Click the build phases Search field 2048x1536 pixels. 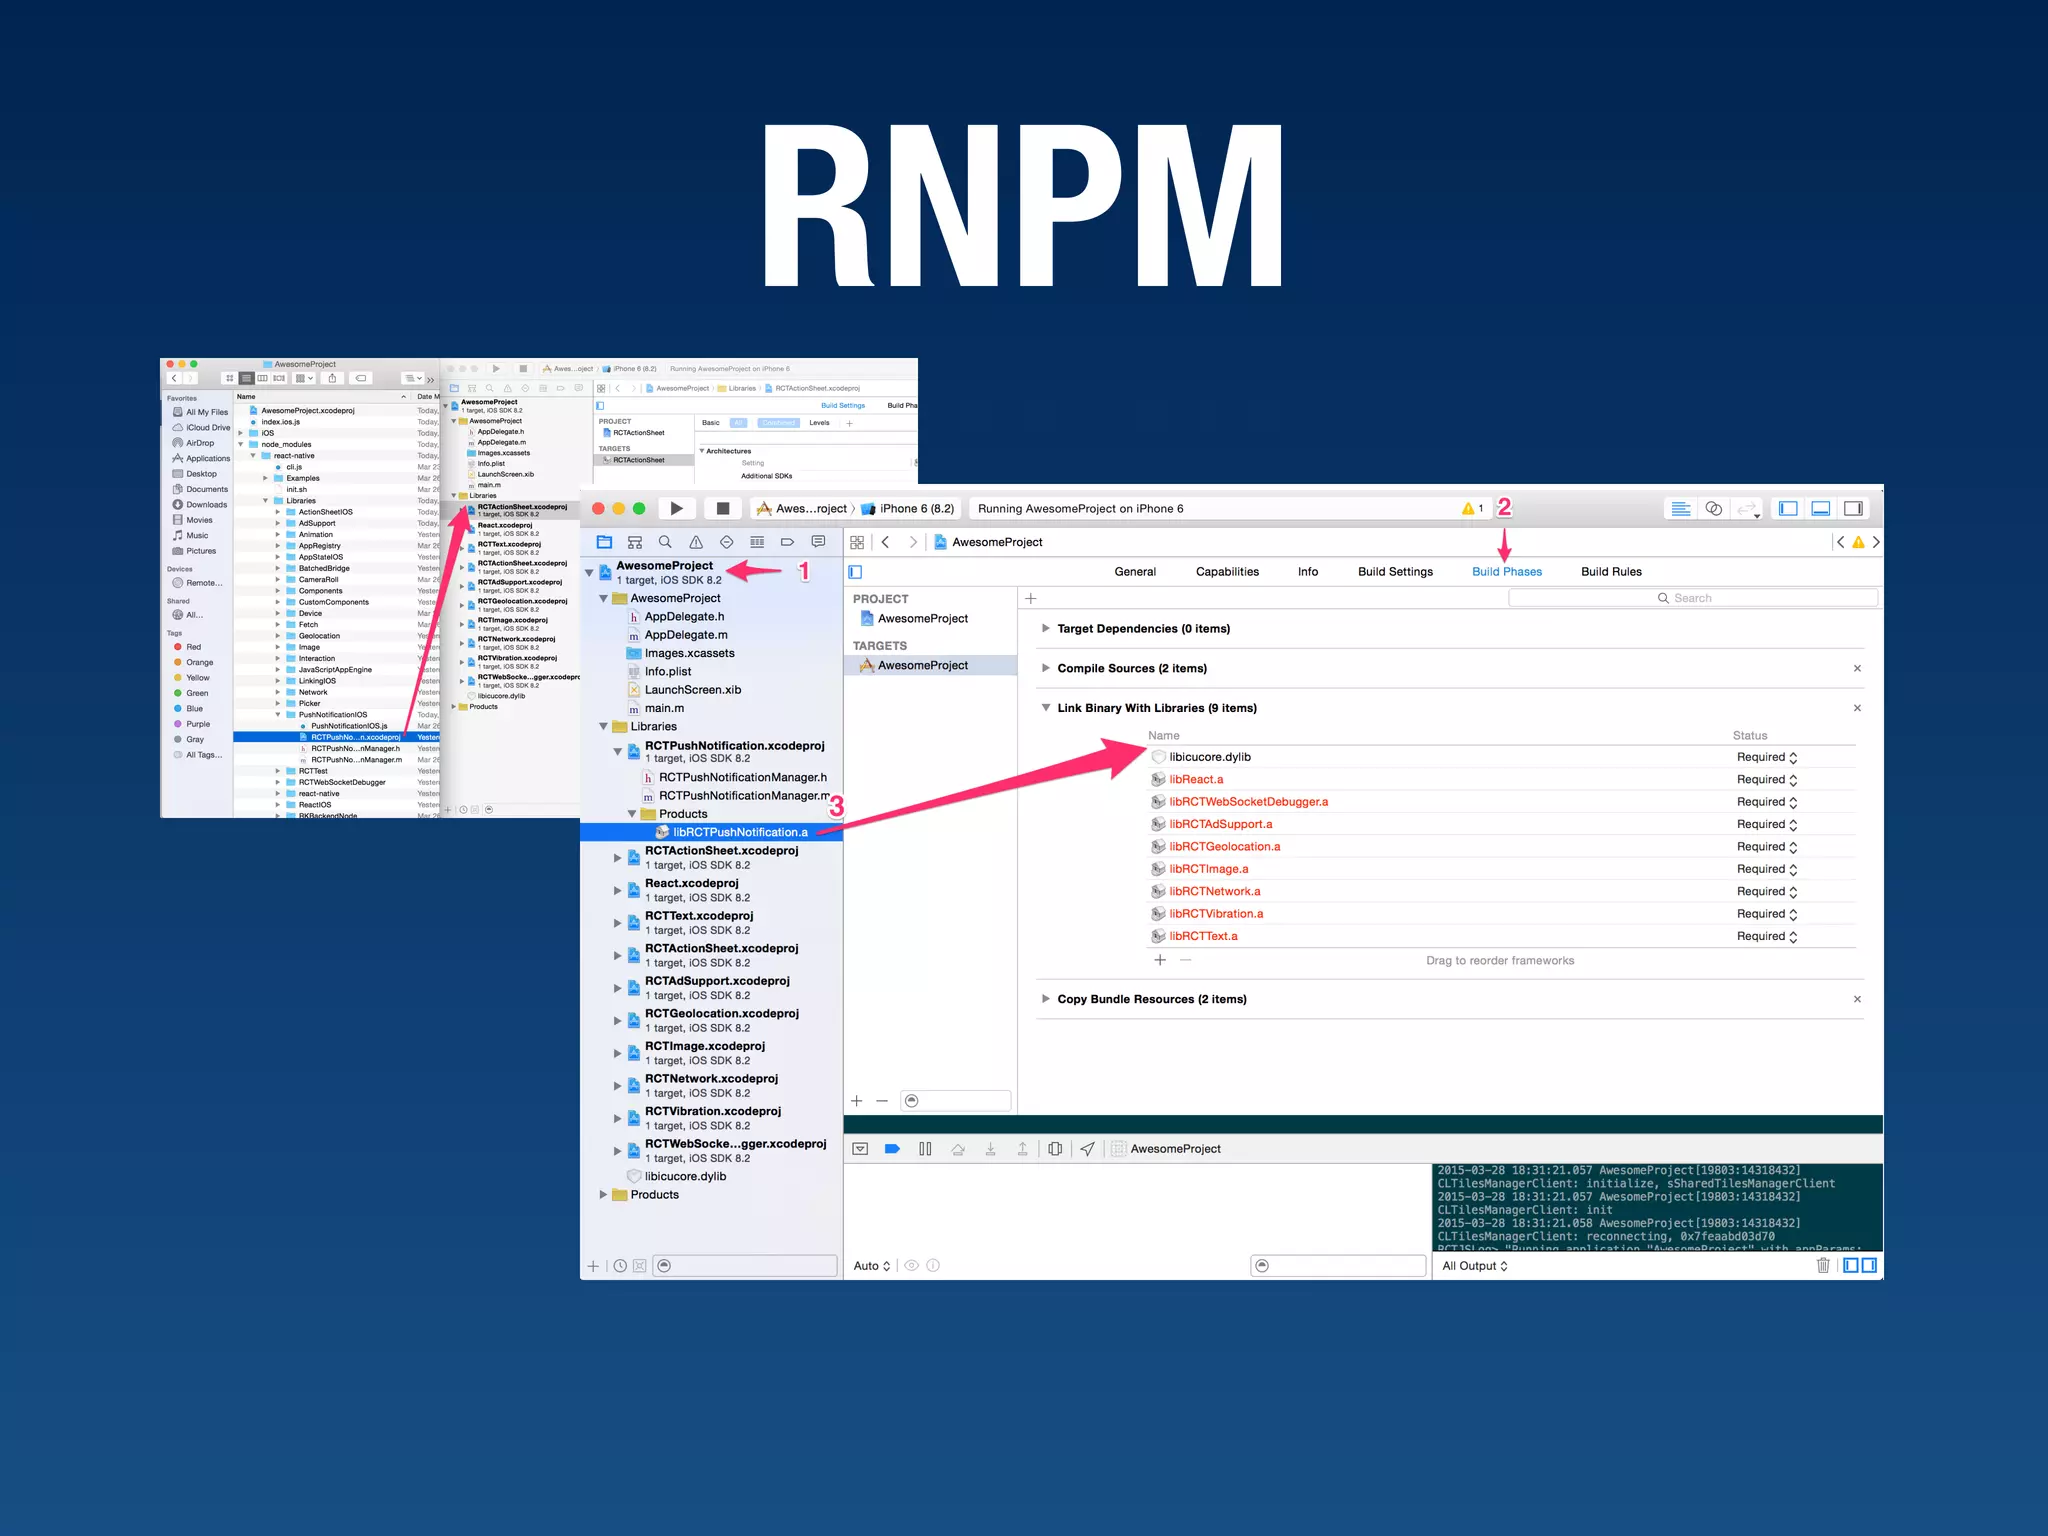coord(1693,598)
